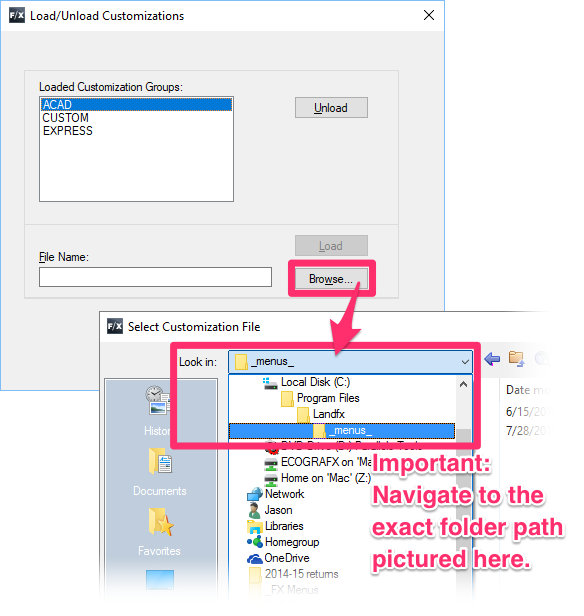The image size is (584, 616).
Task: Open the Look in dropdown arrow
Action: pos(465,361)
